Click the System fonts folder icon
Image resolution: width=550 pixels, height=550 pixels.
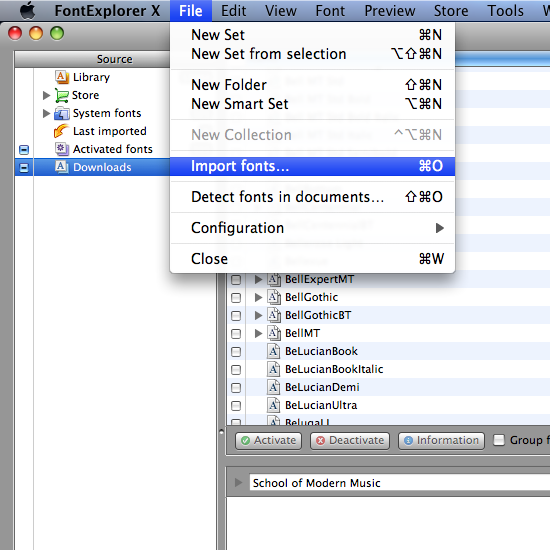tap(61, 113)
